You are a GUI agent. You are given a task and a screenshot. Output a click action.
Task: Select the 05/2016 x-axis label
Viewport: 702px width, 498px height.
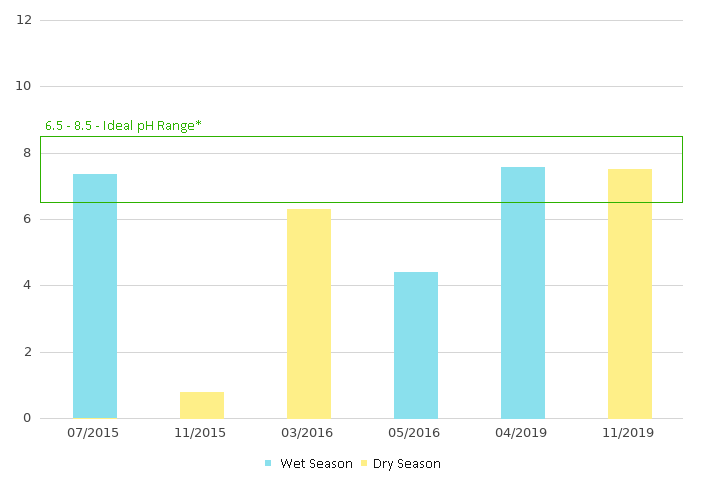tap(416, 433)
